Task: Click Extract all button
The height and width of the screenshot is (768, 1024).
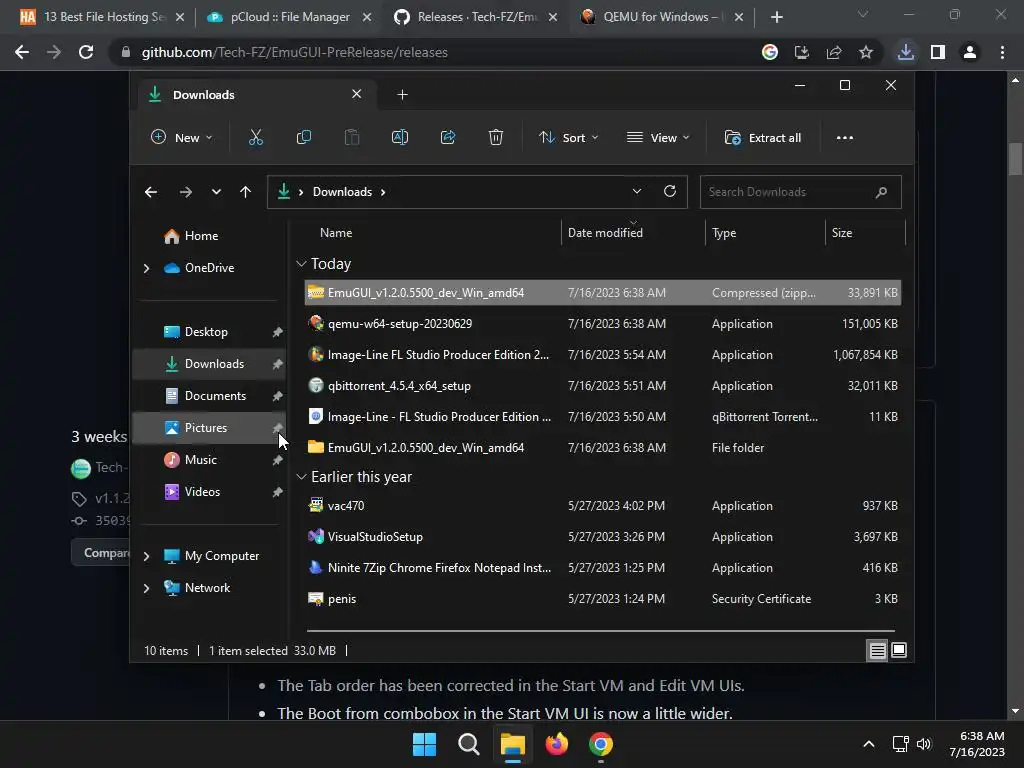Action: pos(763,137)
